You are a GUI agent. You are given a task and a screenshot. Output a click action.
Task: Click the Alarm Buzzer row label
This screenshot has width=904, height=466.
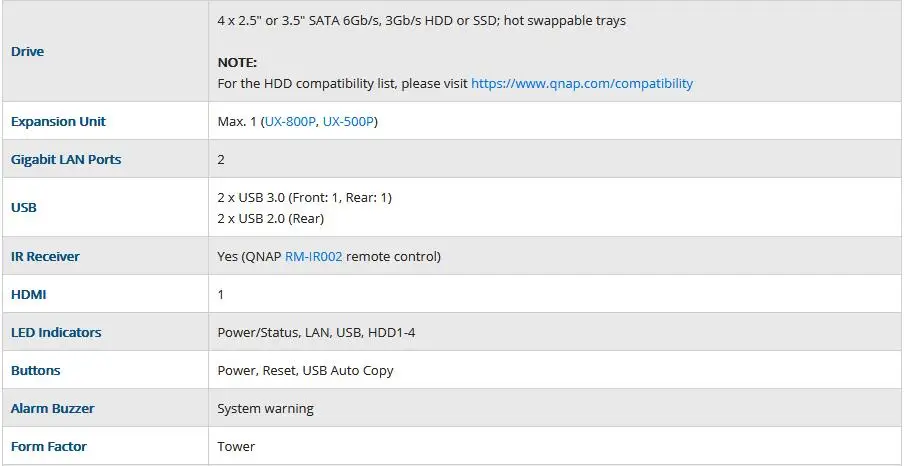pyautogui.click(x=52, y=408)
